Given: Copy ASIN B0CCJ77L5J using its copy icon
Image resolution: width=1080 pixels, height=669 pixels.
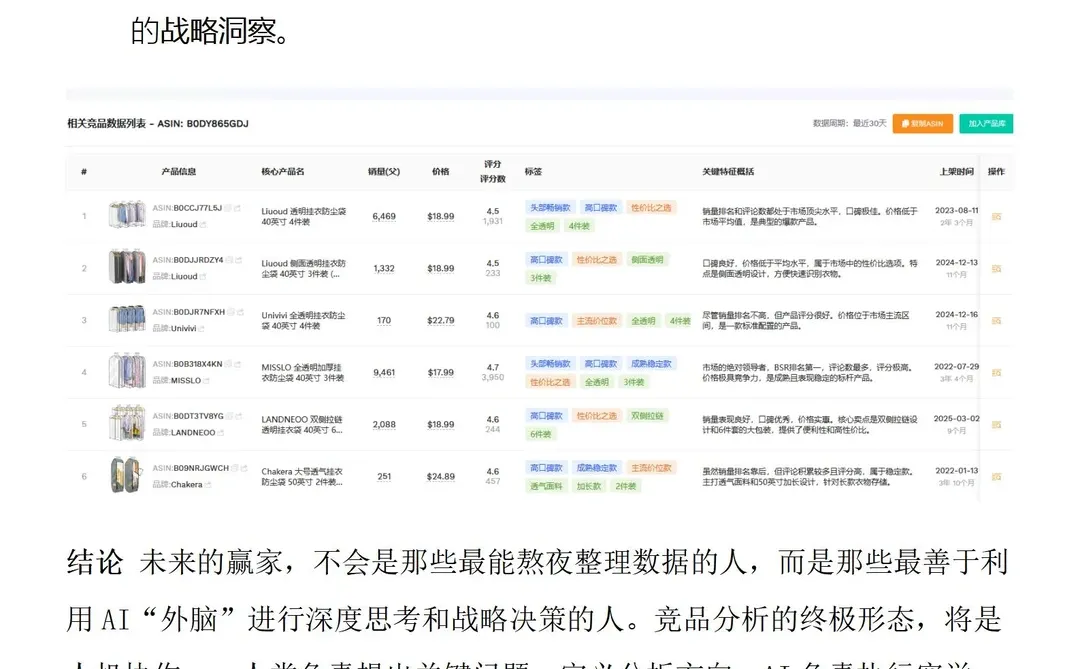Looking at the screenshot, I should click(x=227, y=208).
